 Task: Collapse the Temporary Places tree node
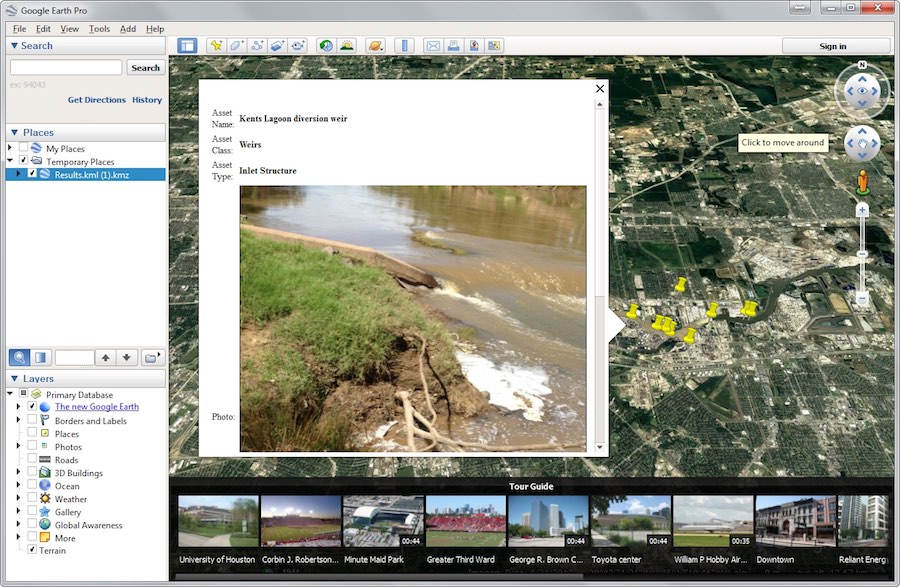(10, 161)
